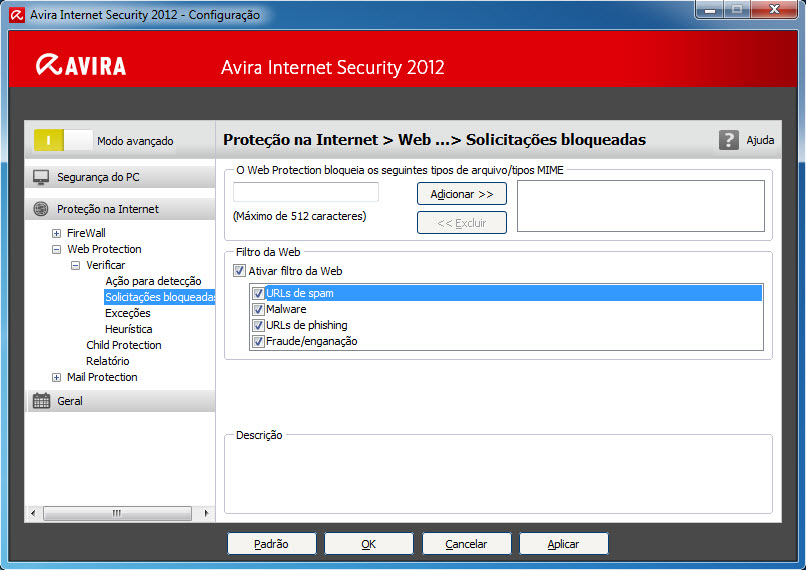Open the Geral section
This screenshot has height=570, width=806.
point(120,401)
